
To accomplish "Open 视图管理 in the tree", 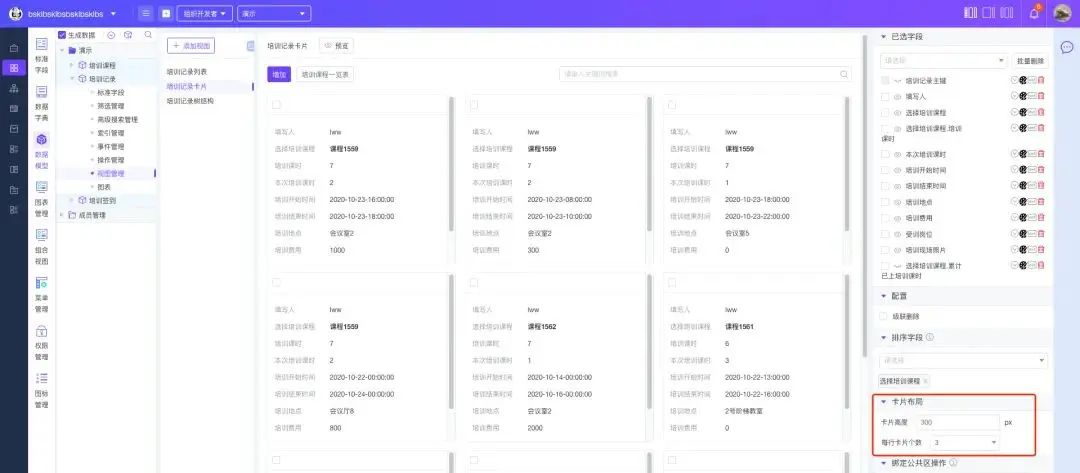I will point(110,174).
